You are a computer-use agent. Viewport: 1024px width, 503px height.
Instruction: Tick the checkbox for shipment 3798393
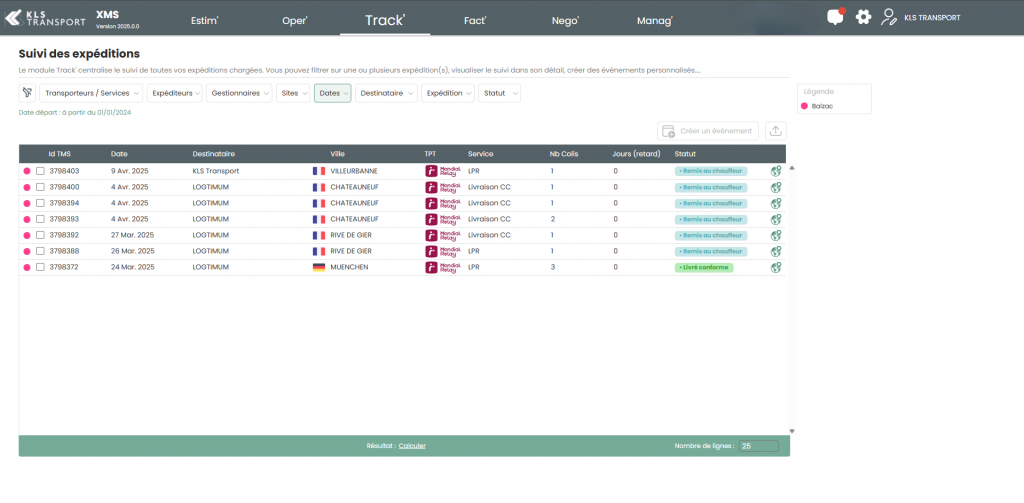40,219
